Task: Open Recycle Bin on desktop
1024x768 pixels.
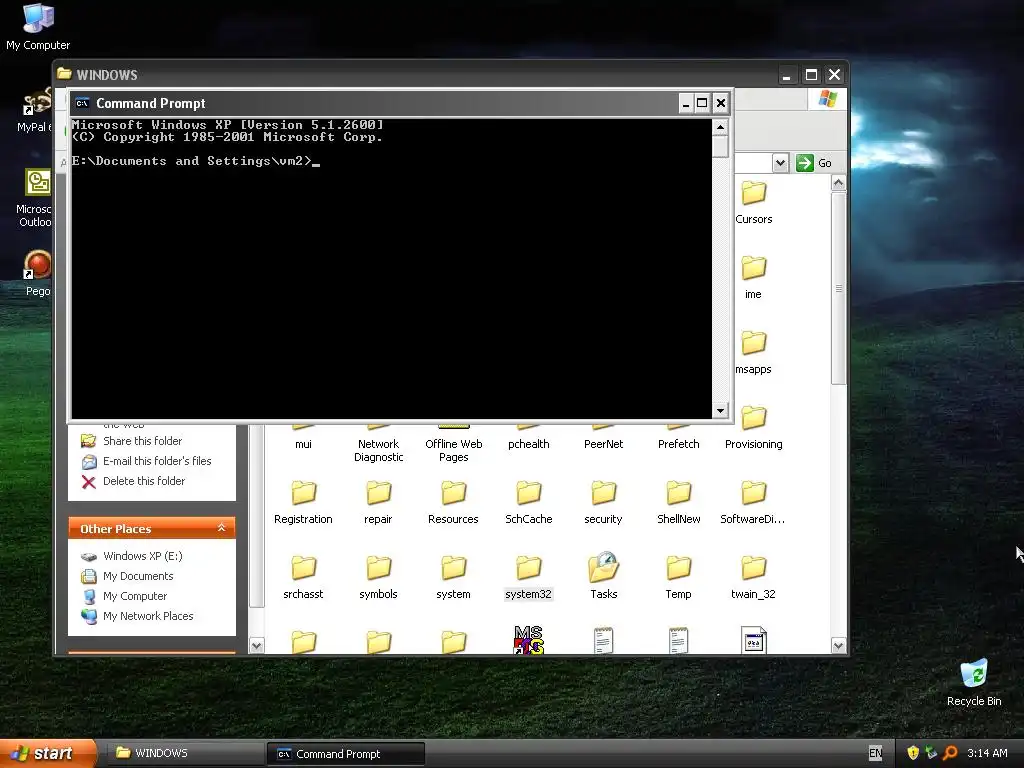Action: 974,682
